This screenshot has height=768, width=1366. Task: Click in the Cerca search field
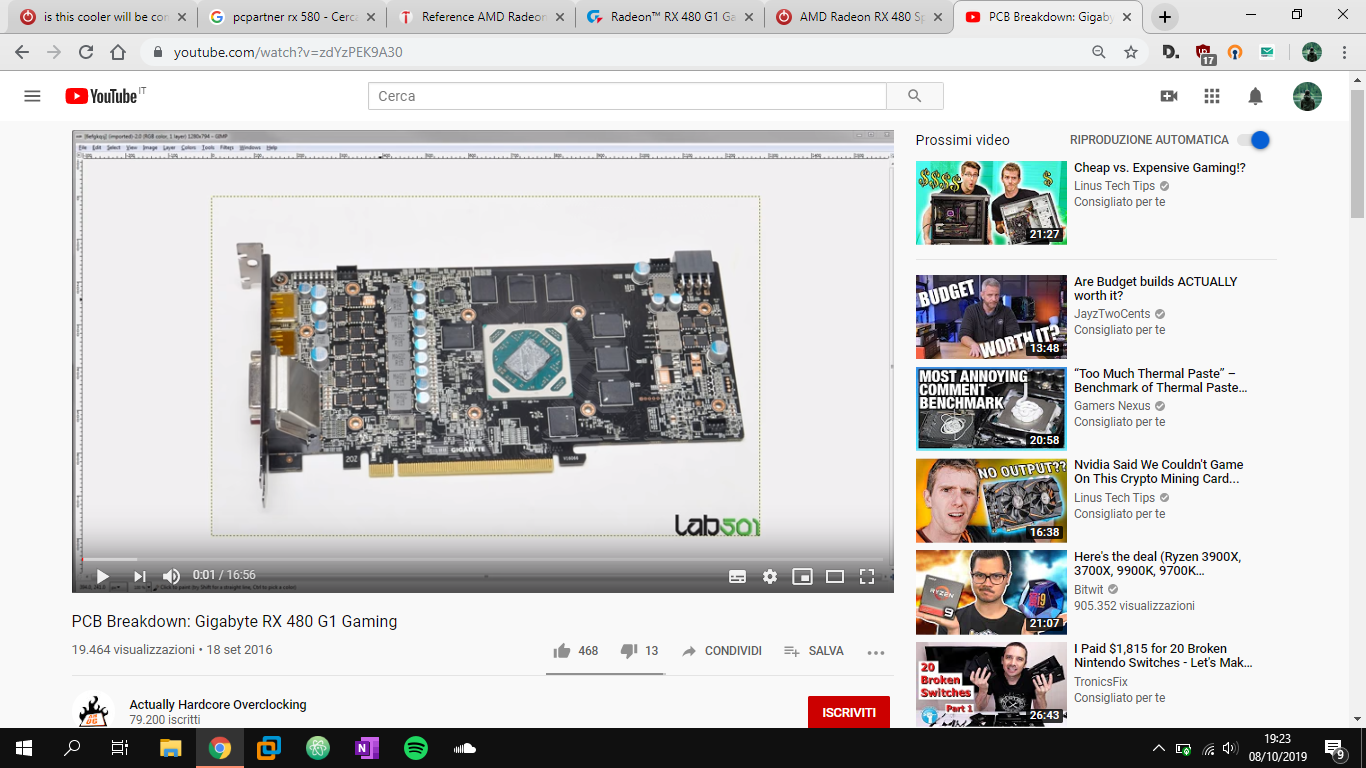tap(628, 96)
